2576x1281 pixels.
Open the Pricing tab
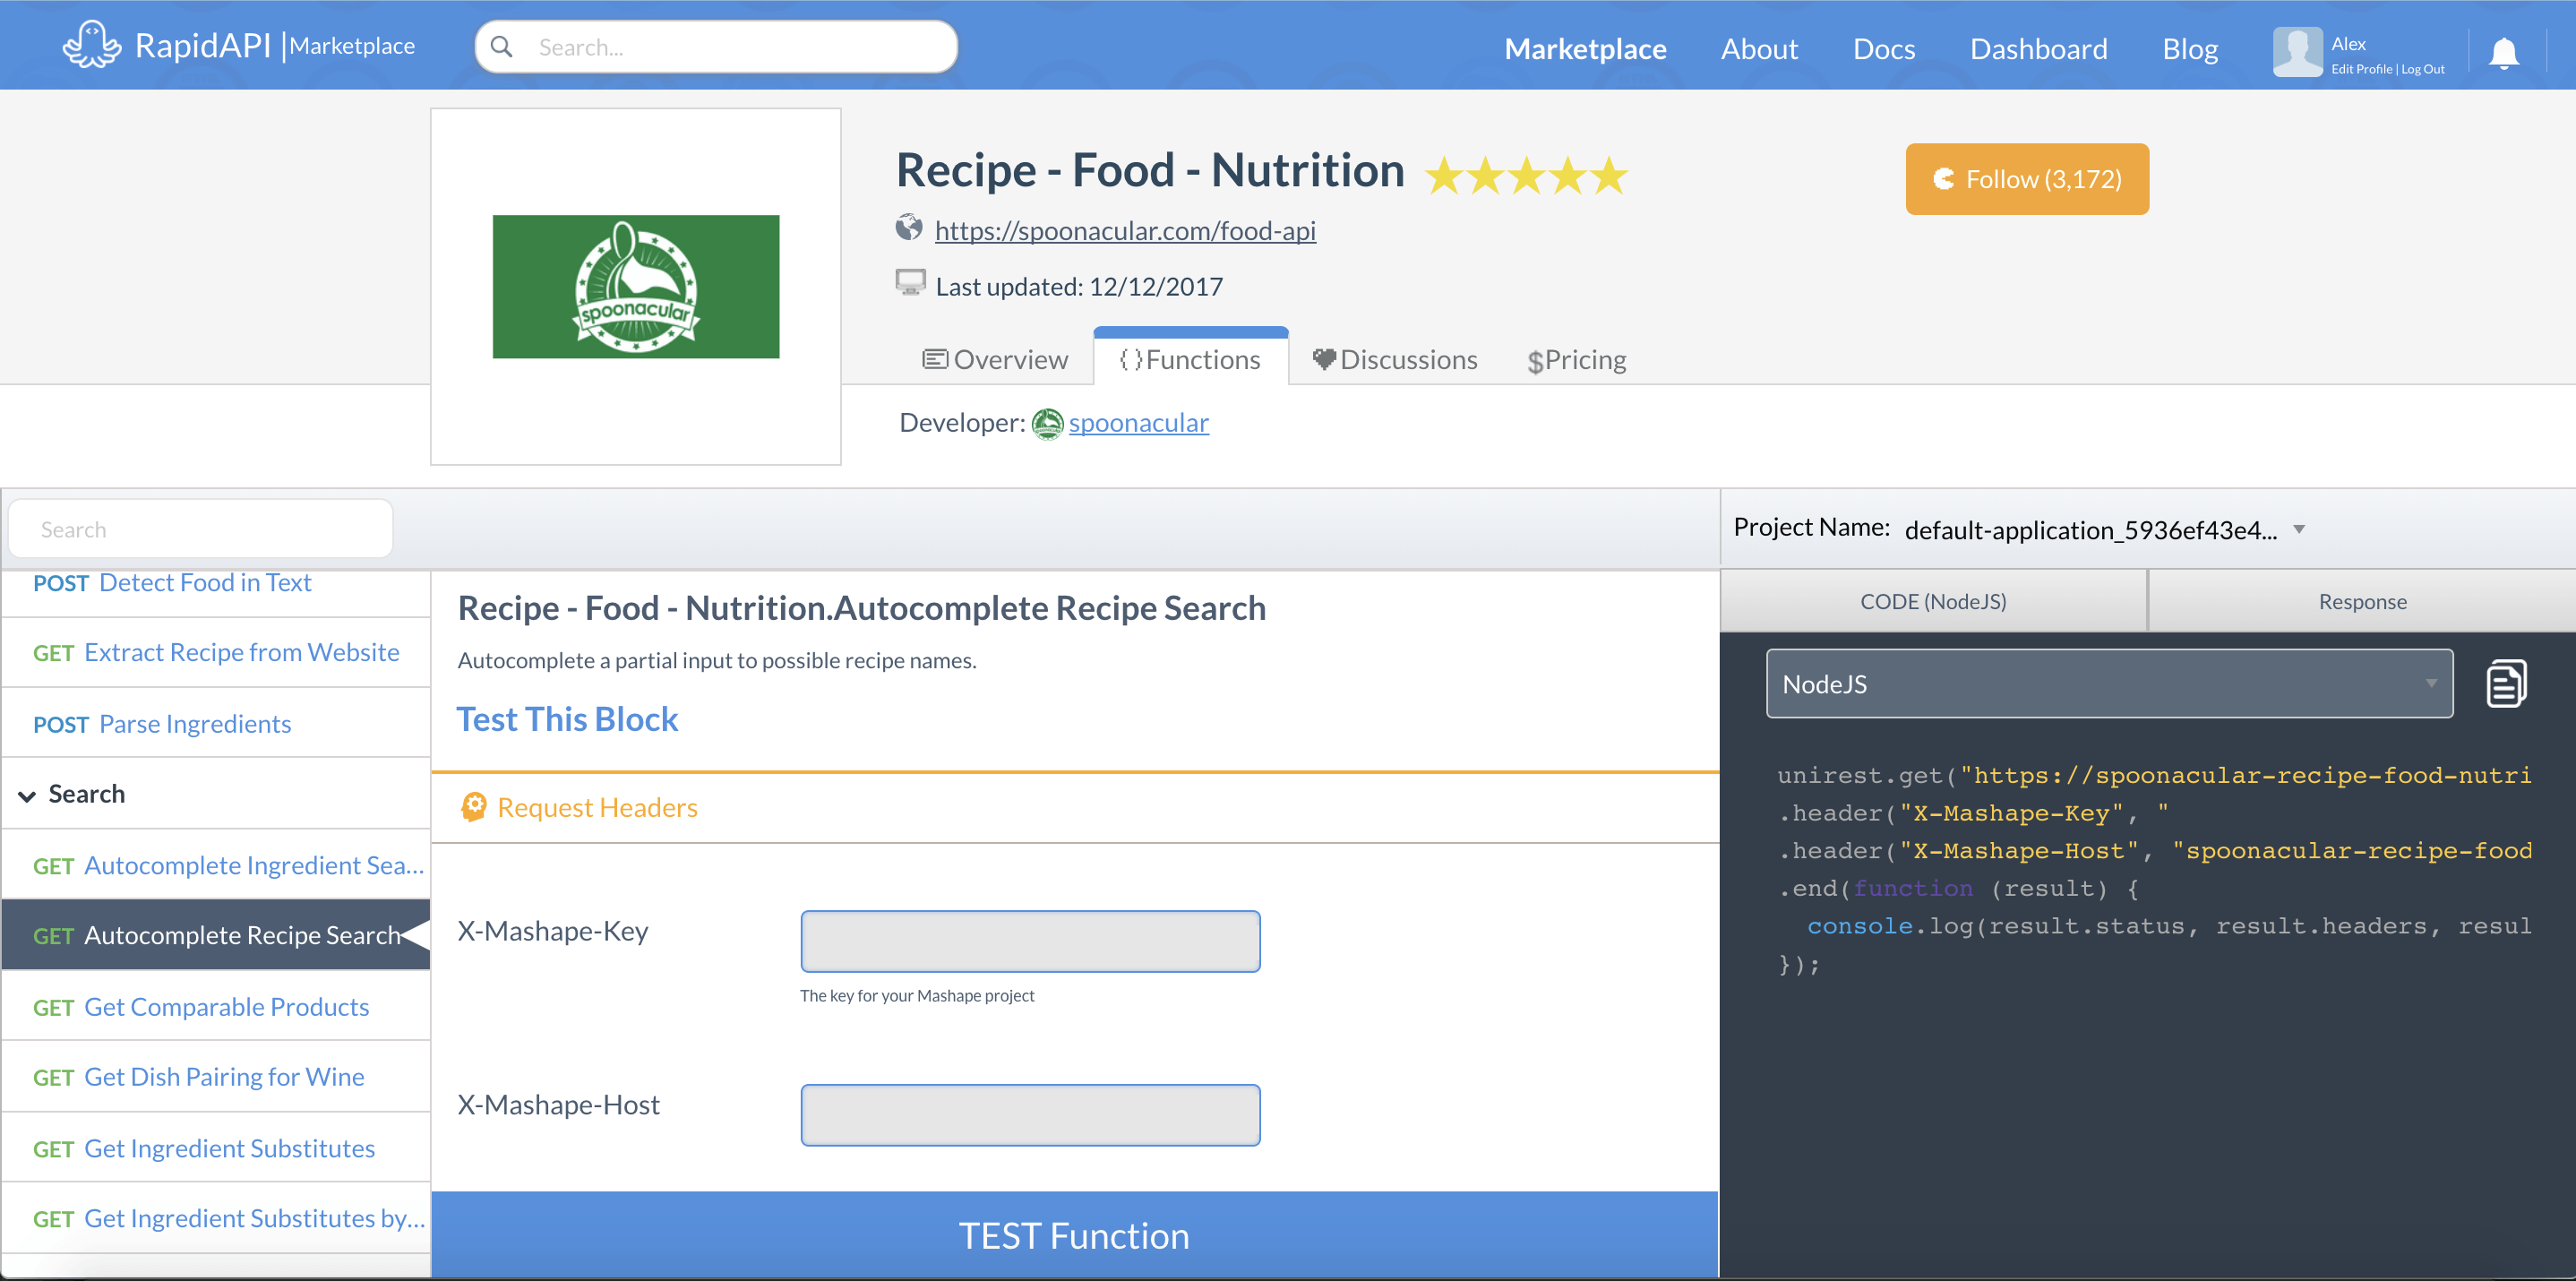pyautogui.click(x=1577, y=359)
